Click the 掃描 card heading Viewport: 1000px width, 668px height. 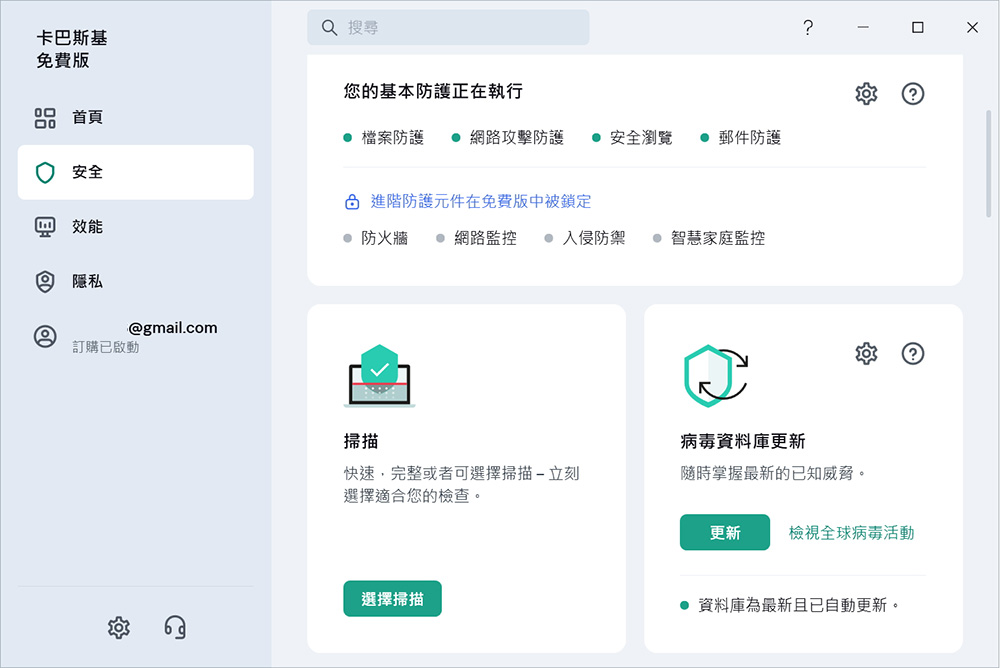point(361,441)
